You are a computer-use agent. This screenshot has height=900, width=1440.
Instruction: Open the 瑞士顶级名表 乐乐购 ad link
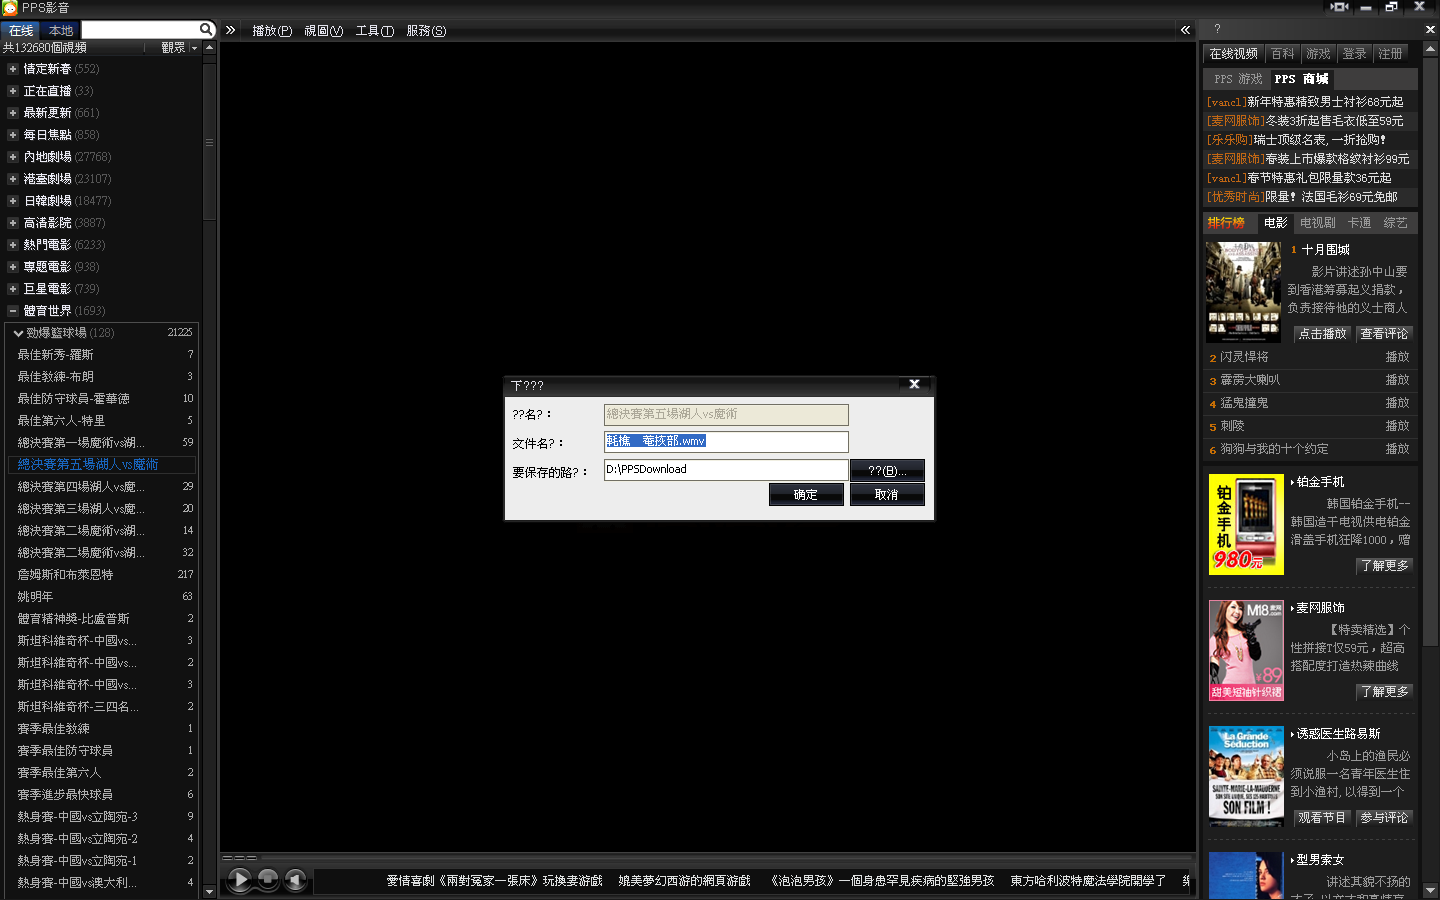click(x=1296, y=140)
